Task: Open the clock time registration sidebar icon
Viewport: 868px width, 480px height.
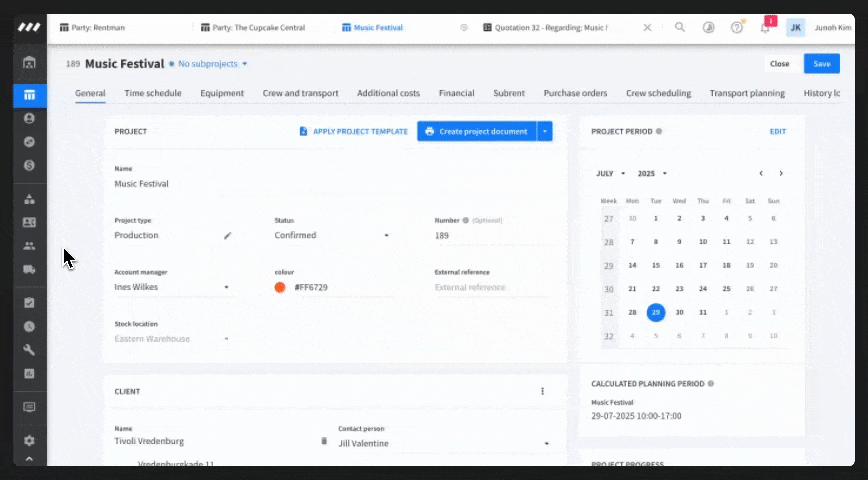Action: [x=29, y=327]
